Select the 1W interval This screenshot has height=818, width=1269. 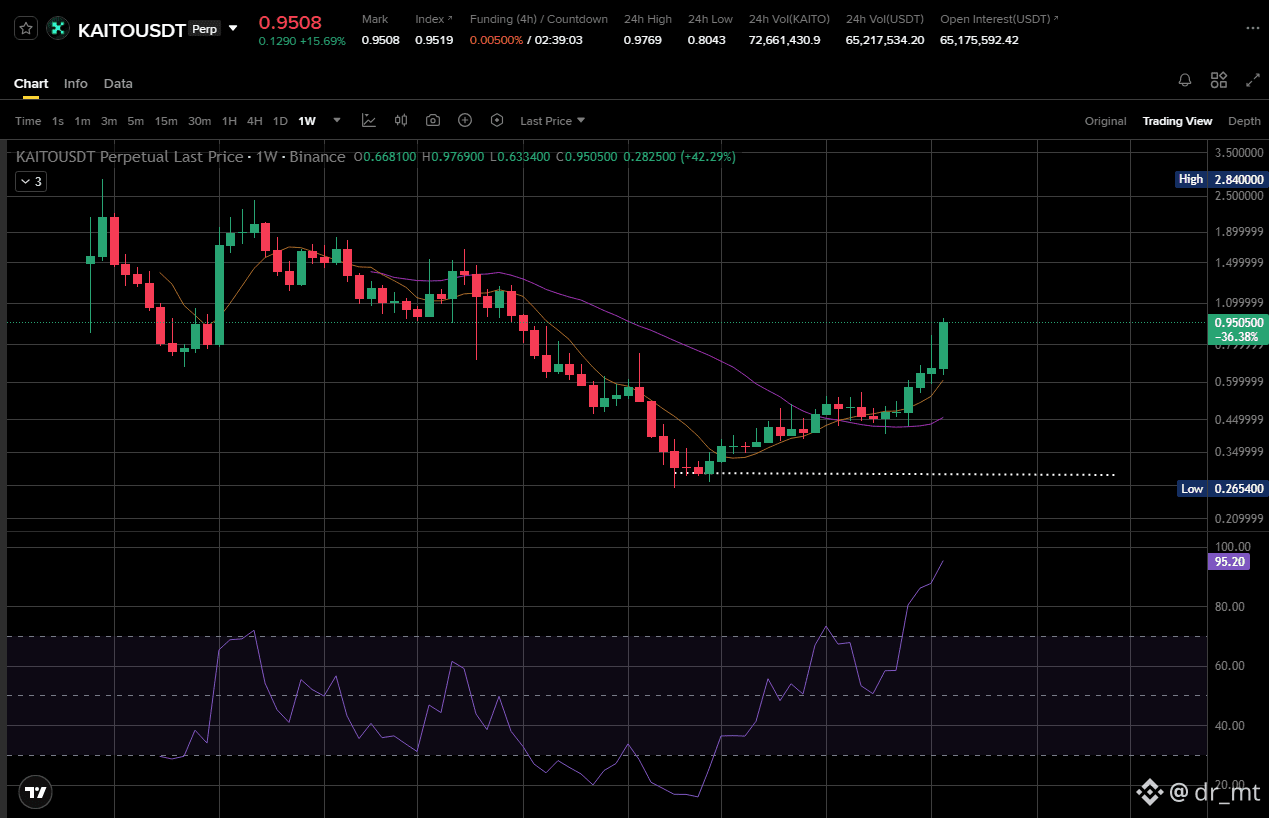(307, 121)
